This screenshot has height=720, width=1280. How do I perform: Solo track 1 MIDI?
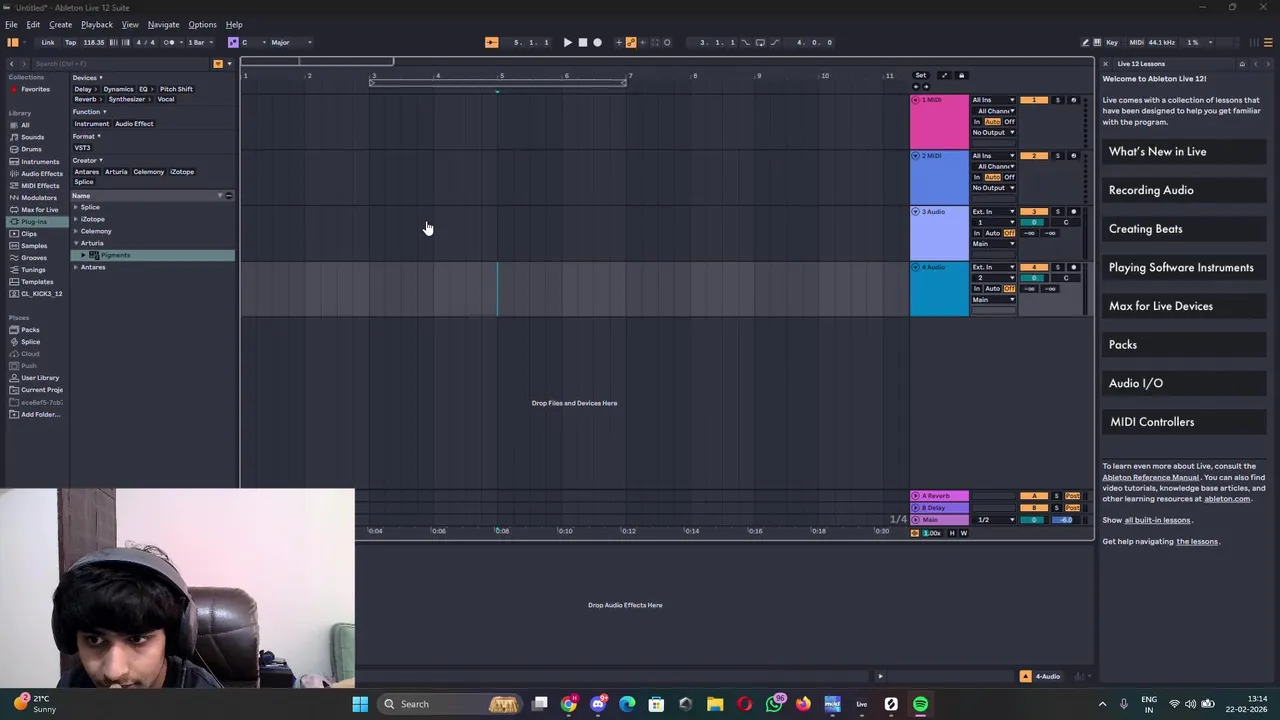1057,100
